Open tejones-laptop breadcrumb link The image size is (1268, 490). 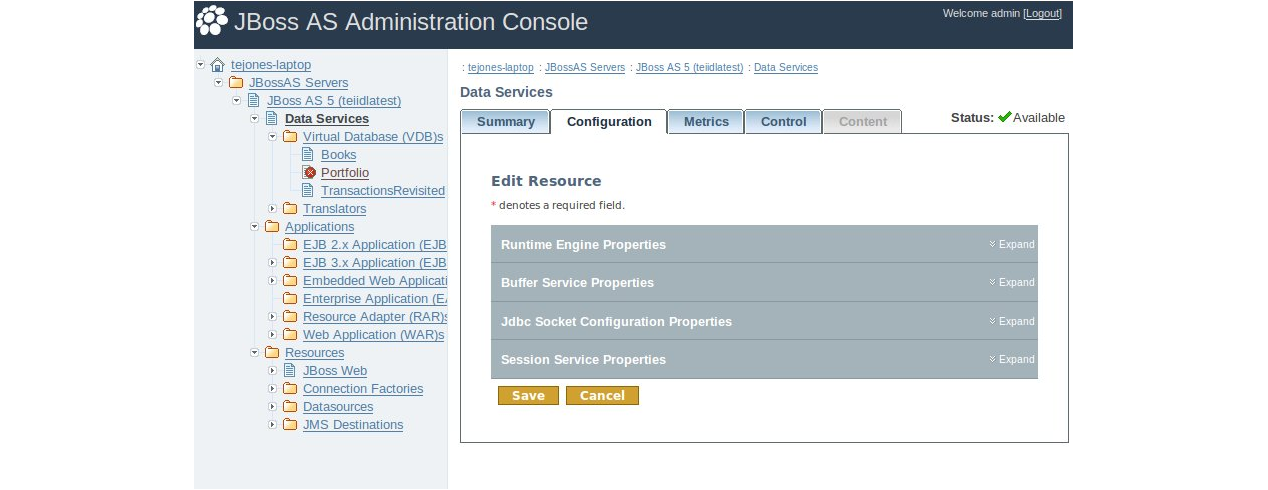click(501, 68)
